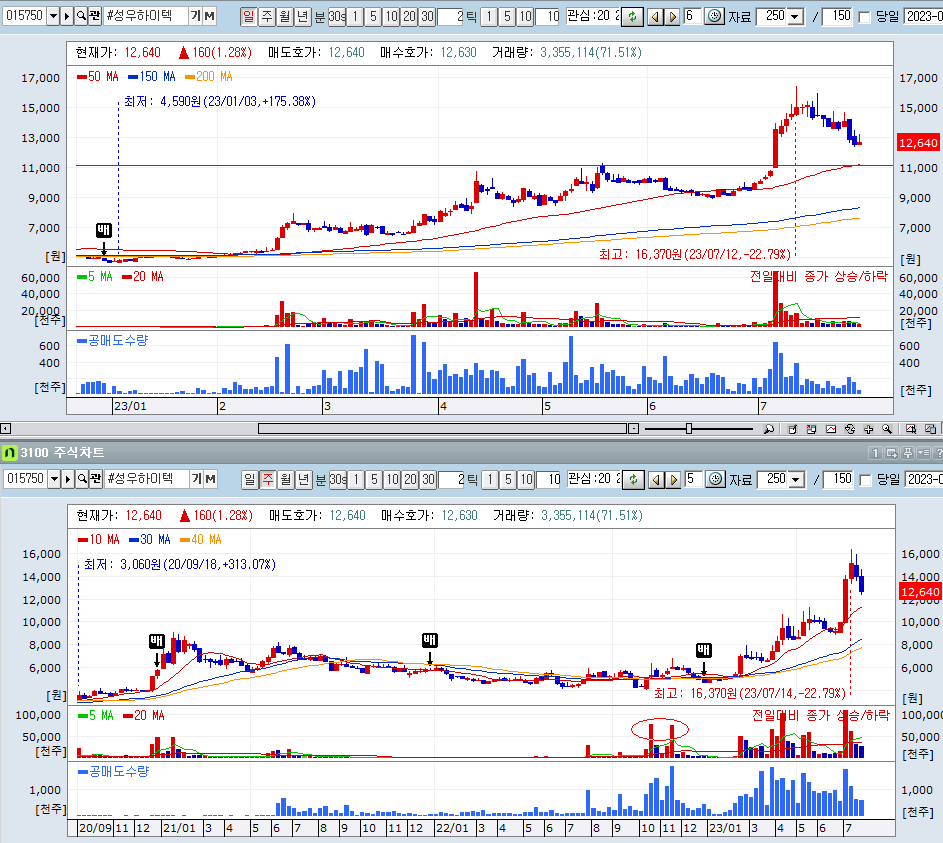The width and height of the screenshot is (943, 843).
Task: Click the previous yellow arrow in the upper toolbar
Action: (656, 17)
